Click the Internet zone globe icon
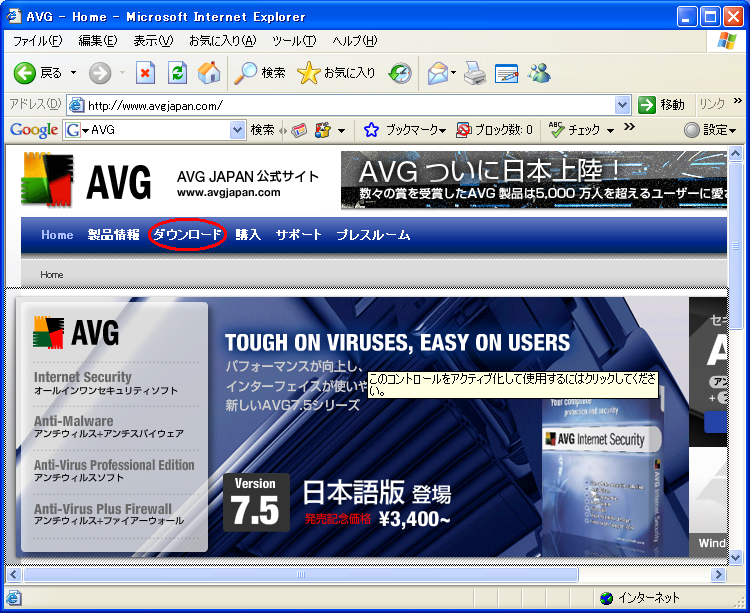750x613 pixels. (606, 598)
